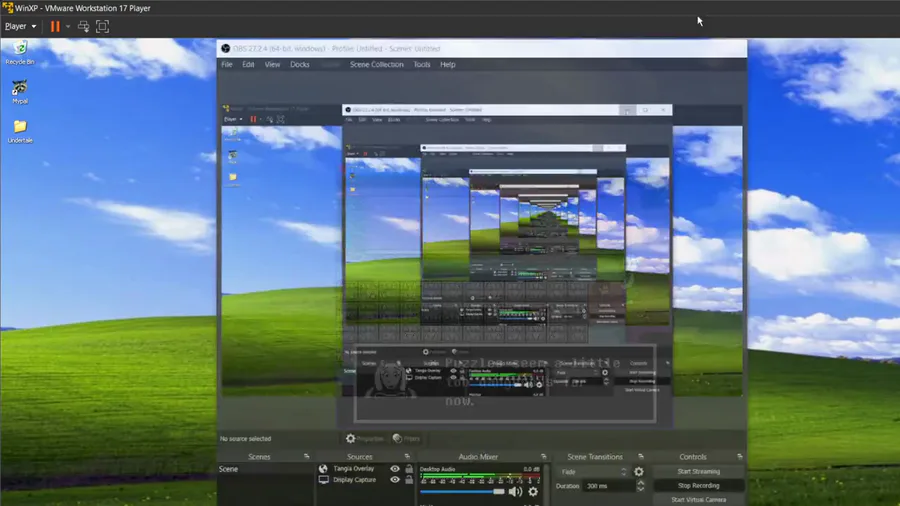900x506 pixels.
Task: Pop out the Scene Transitions dock
Action: click(641, 457)
